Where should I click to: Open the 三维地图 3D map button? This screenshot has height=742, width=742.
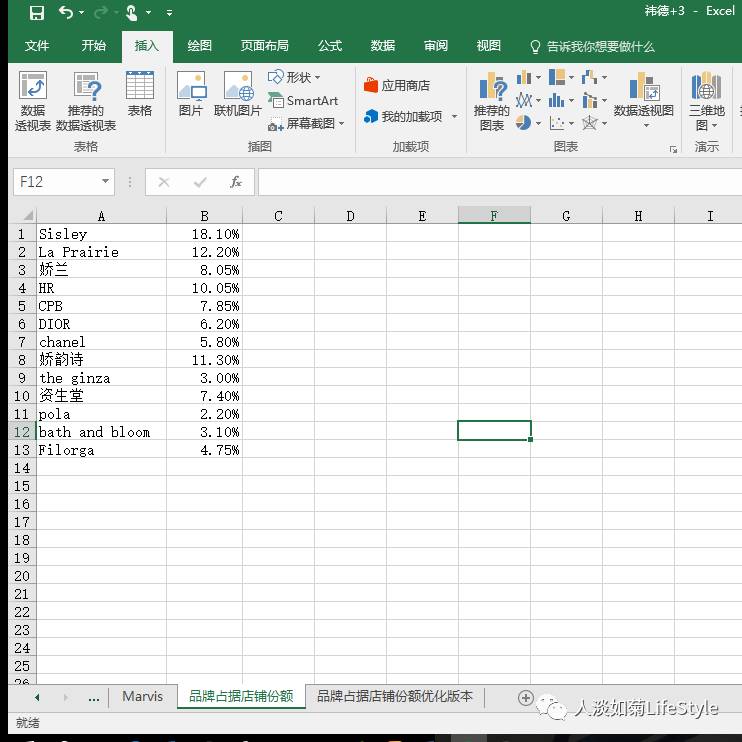click(x=707, y=101)
